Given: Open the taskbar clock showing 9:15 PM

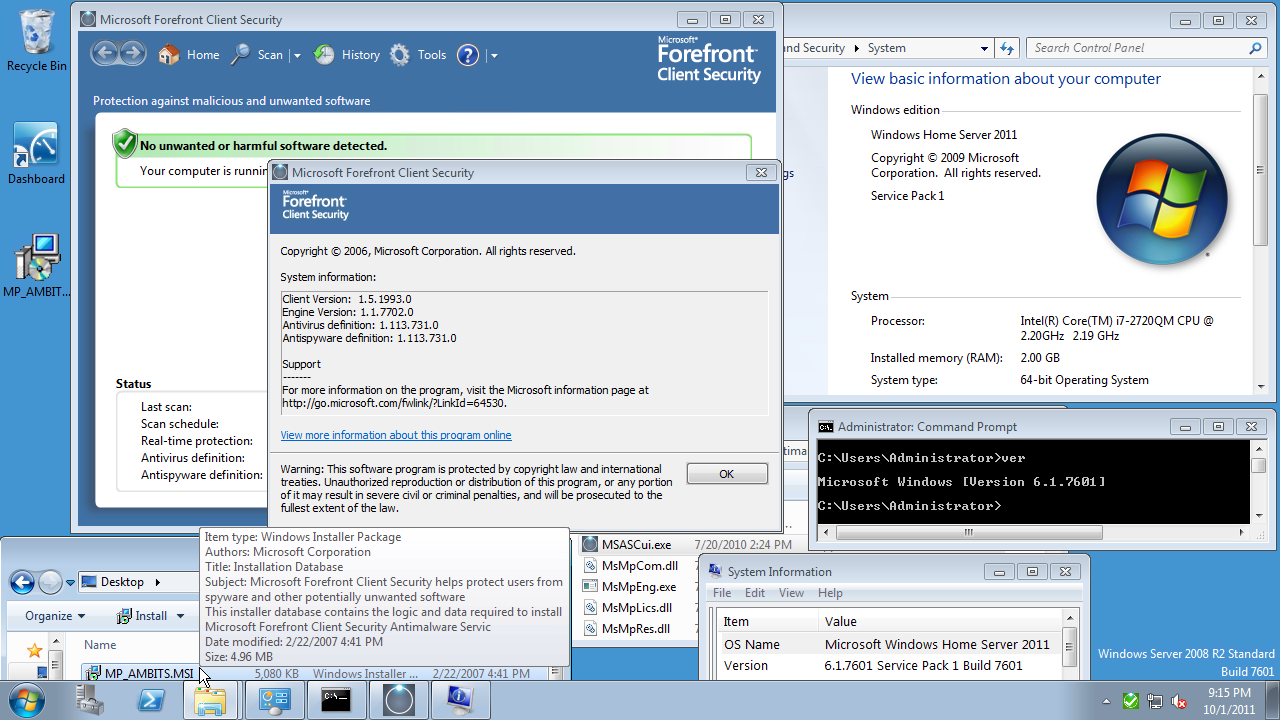Looking at the screenshot, I should click(x=1229, y=700).
